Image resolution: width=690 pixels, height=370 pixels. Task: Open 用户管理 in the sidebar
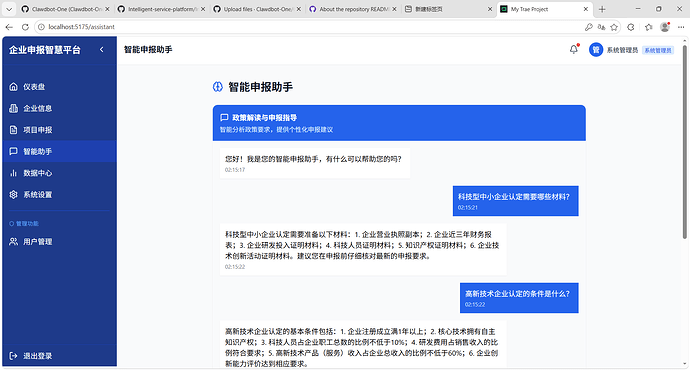tap(59, 242)
